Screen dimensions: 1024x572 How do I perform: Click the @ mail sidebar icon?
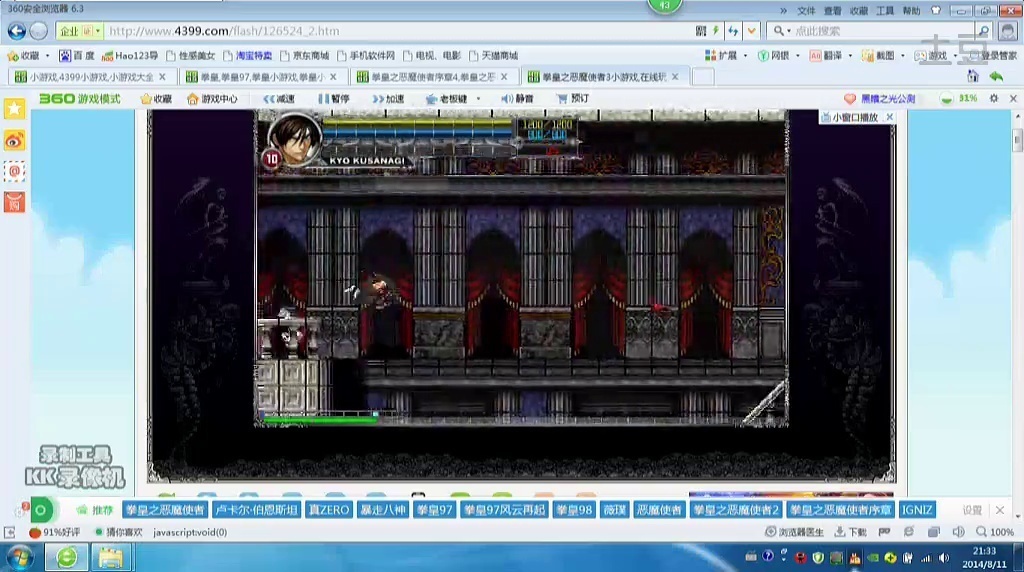14,171
